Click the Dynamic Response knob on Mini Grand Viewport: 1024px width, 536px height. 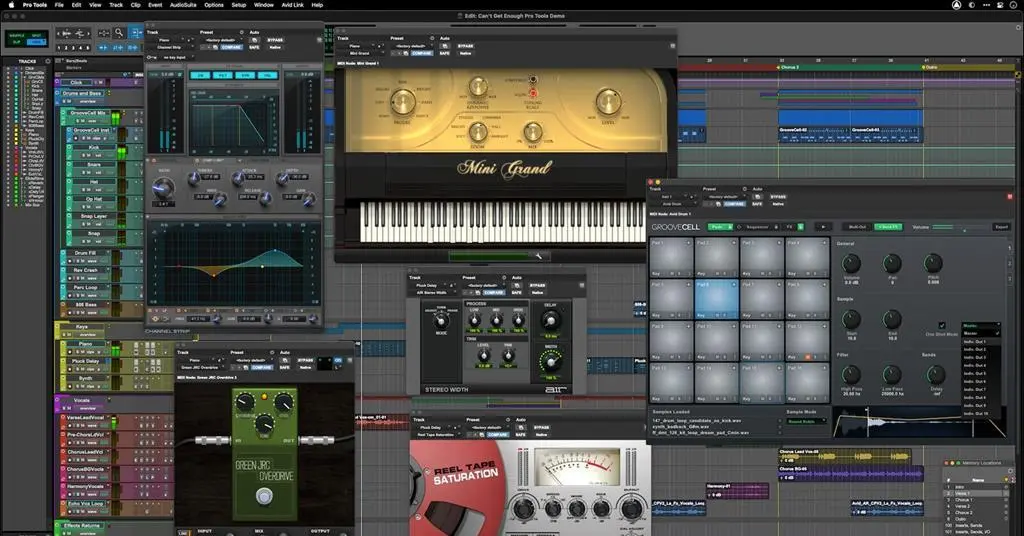point(478,86)
